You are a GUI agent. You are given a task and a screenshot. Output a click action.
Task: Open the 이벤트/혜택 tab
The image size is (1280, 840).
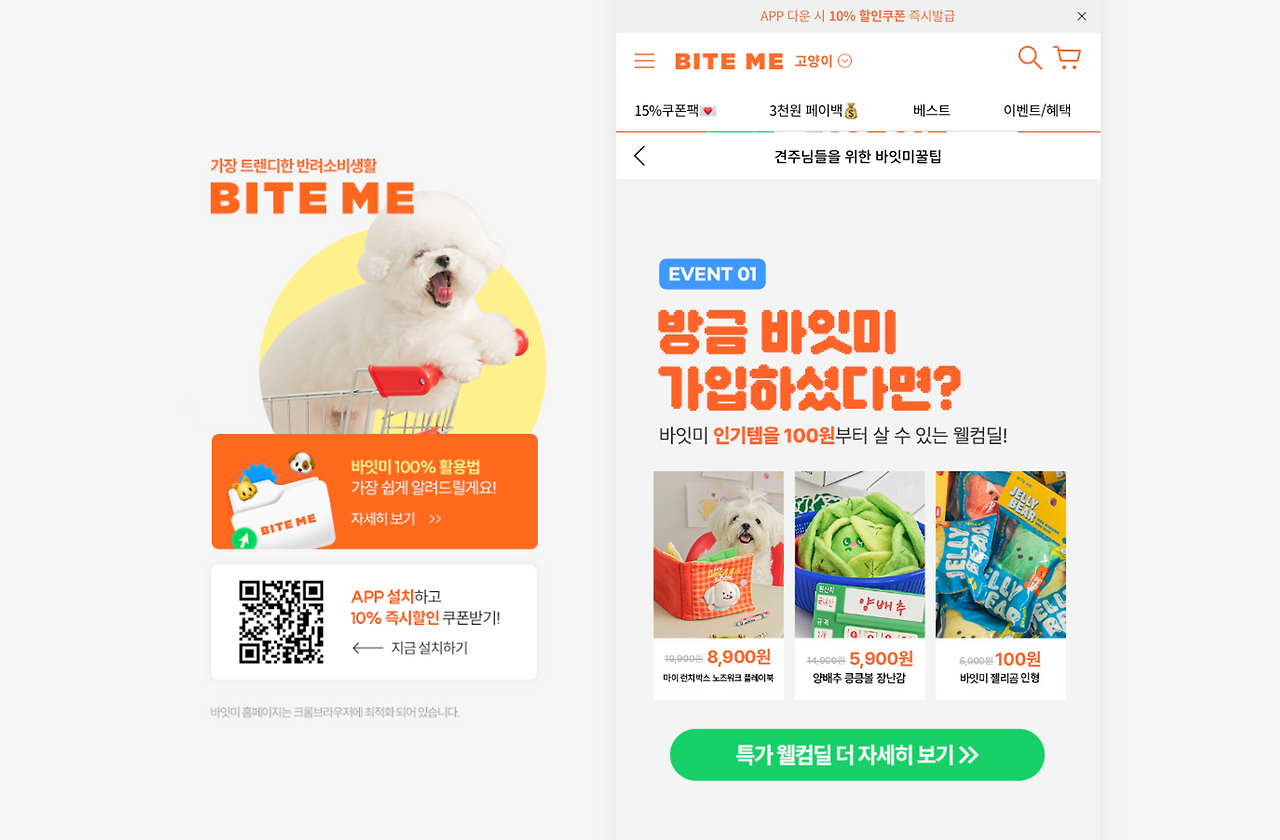pyautogui.click(x=1037, y=110)
